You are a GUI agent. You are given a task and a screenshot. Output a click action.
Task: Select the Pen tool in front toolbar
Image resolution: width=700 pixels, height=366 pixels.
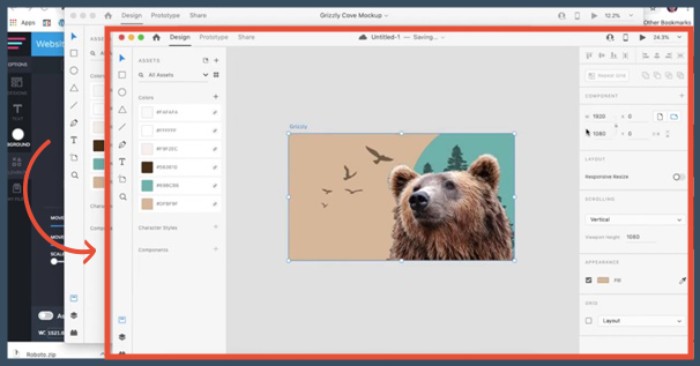click(x=122, y=145)
